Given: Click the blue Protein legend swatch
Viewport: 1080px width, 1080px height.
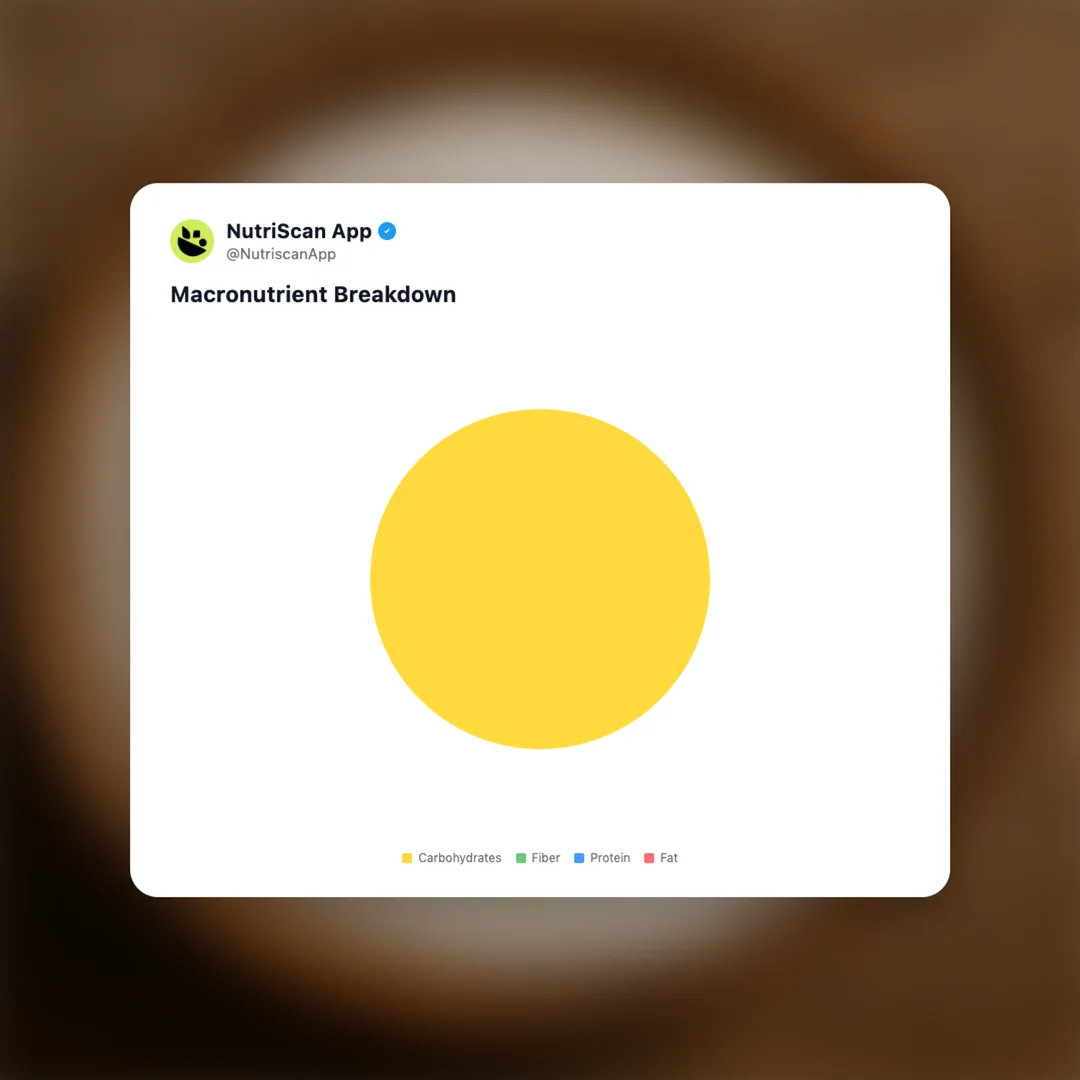Looking at the screenshot, I should (x=579, y=858).
